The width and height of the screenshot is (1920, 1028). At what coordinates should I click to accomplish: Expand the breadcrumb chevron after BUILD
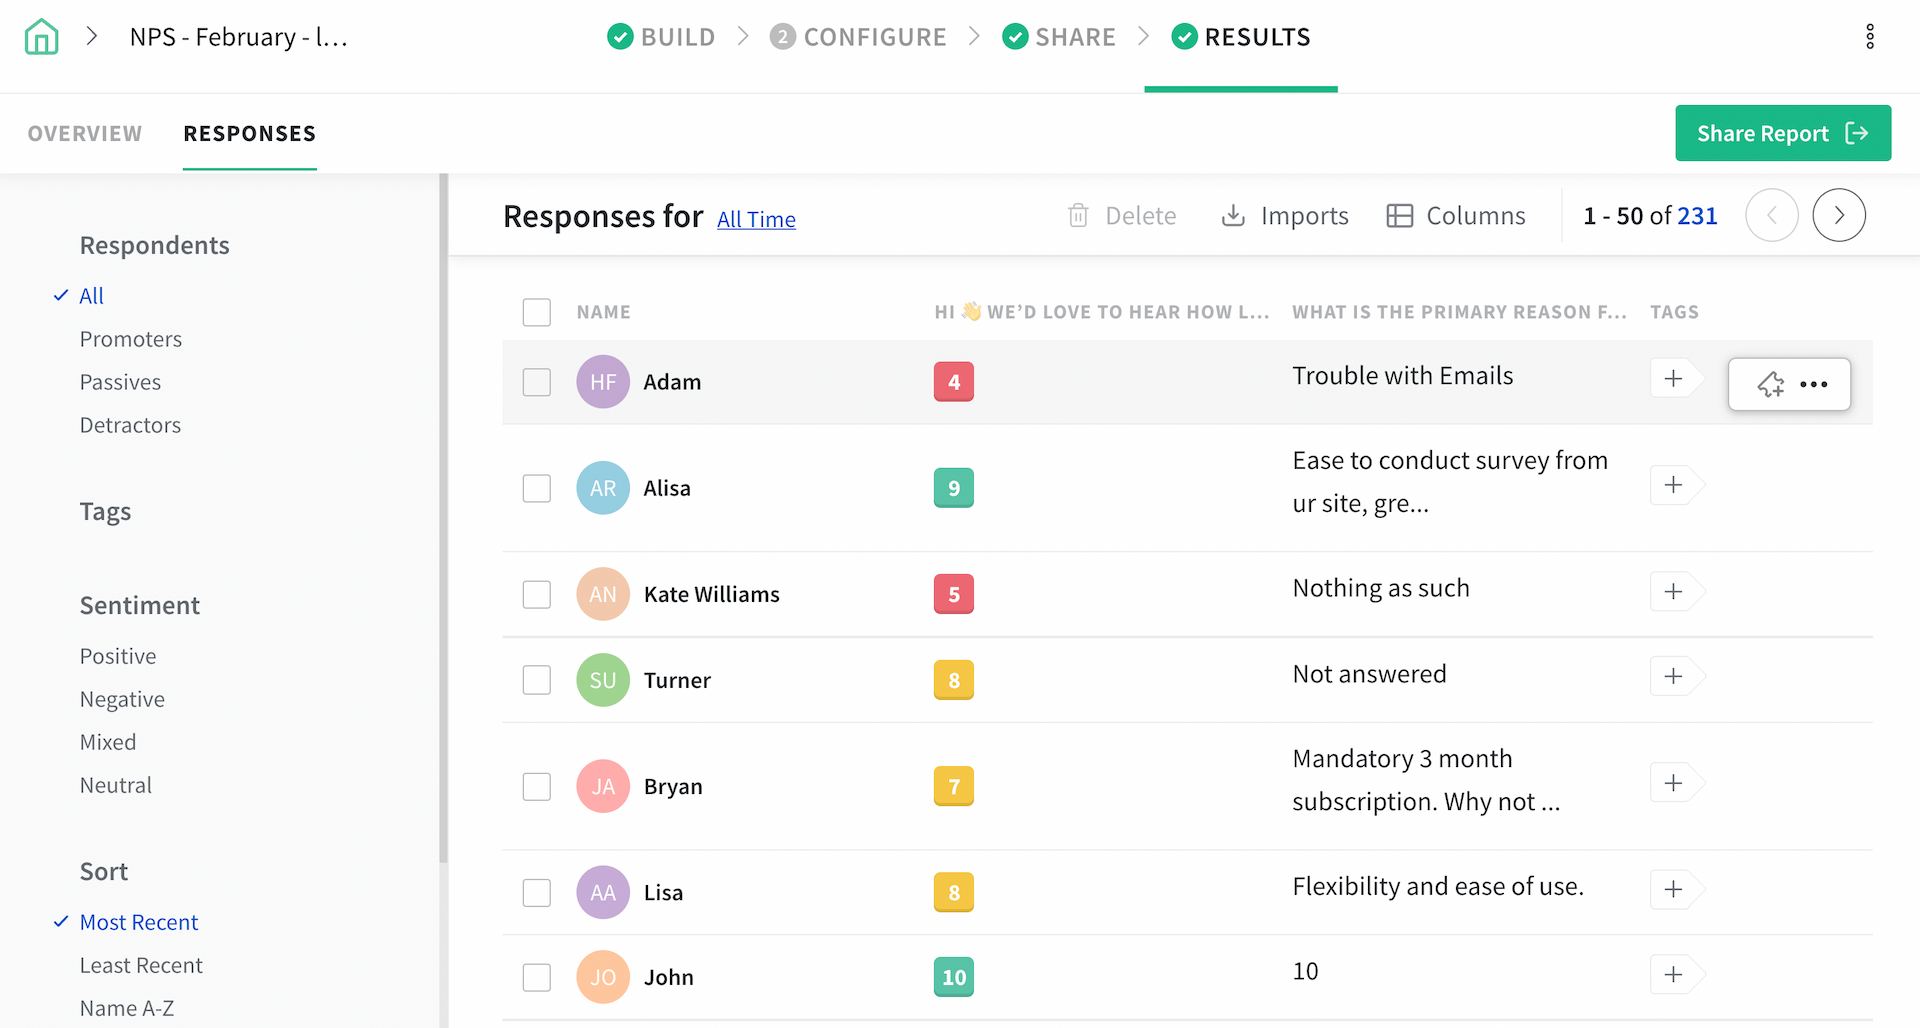click(743, 36)
